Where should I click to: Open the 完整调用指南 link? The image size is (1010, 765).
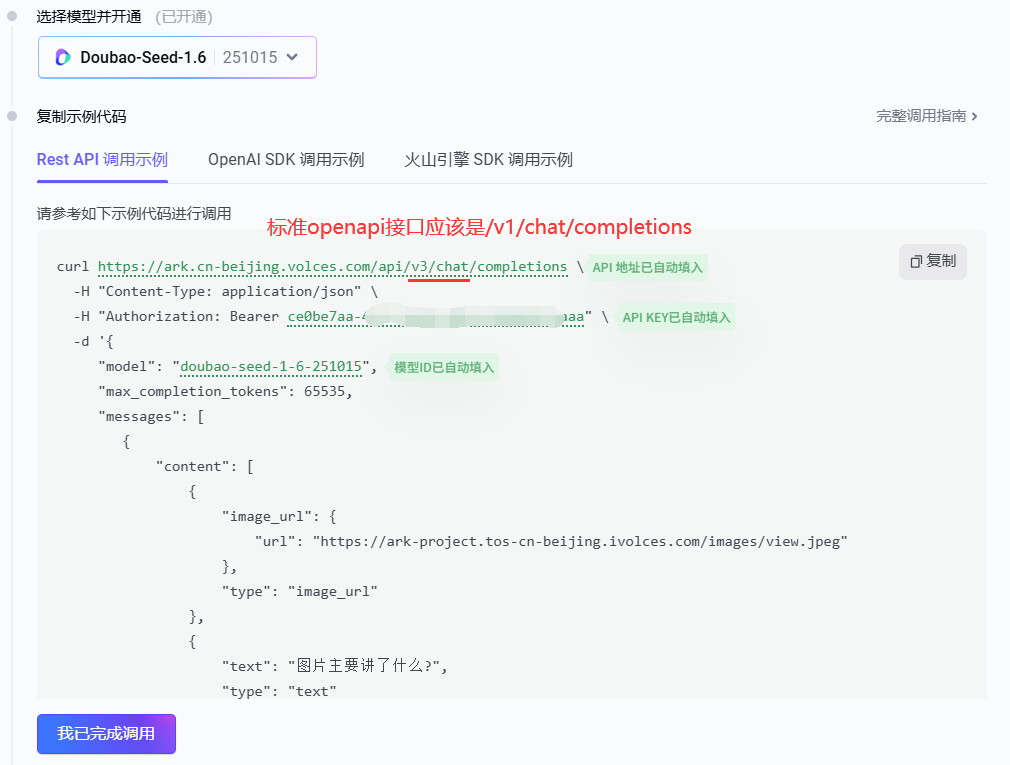[920, 116]
